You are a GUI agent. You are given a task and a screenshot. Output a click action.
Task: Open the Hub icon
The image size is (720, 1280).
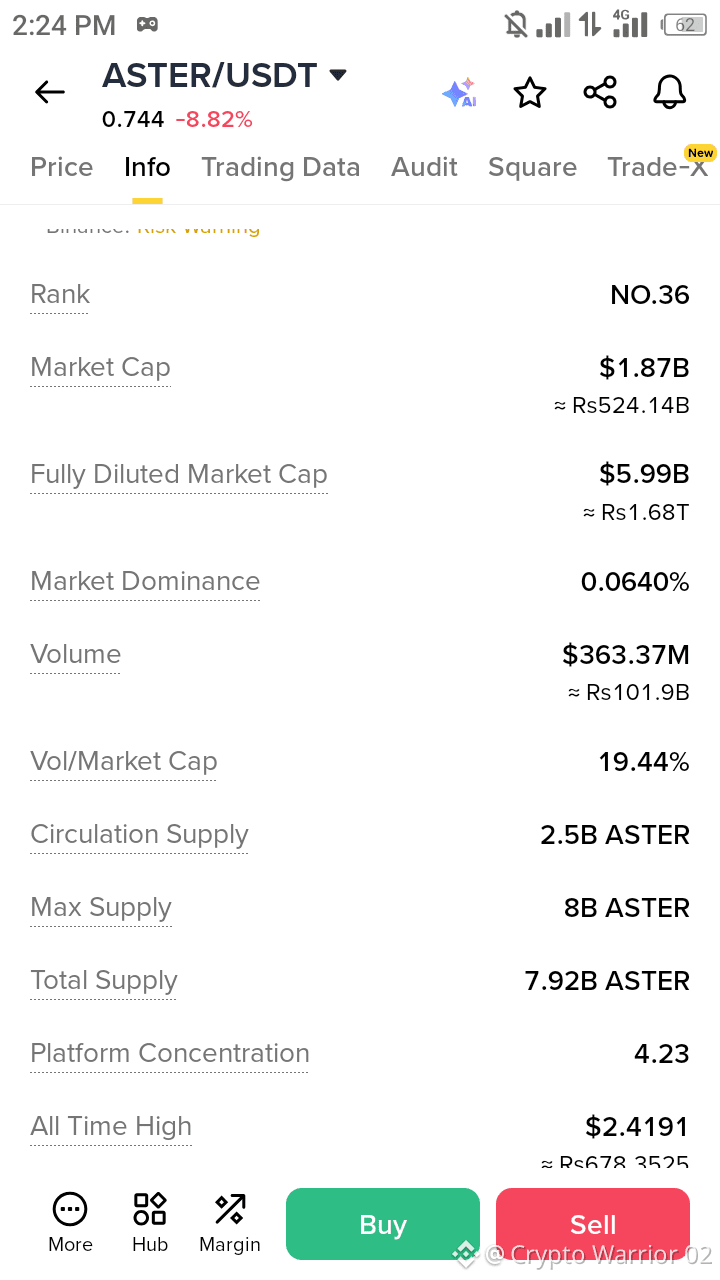[150, 1223]
